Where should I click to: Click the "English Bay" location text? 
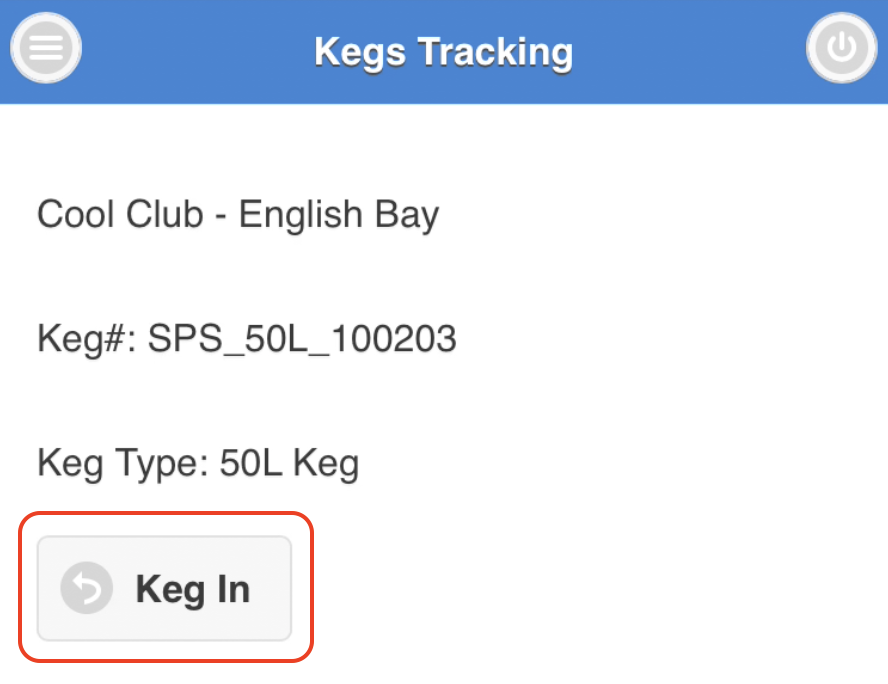tap(339, 215)
